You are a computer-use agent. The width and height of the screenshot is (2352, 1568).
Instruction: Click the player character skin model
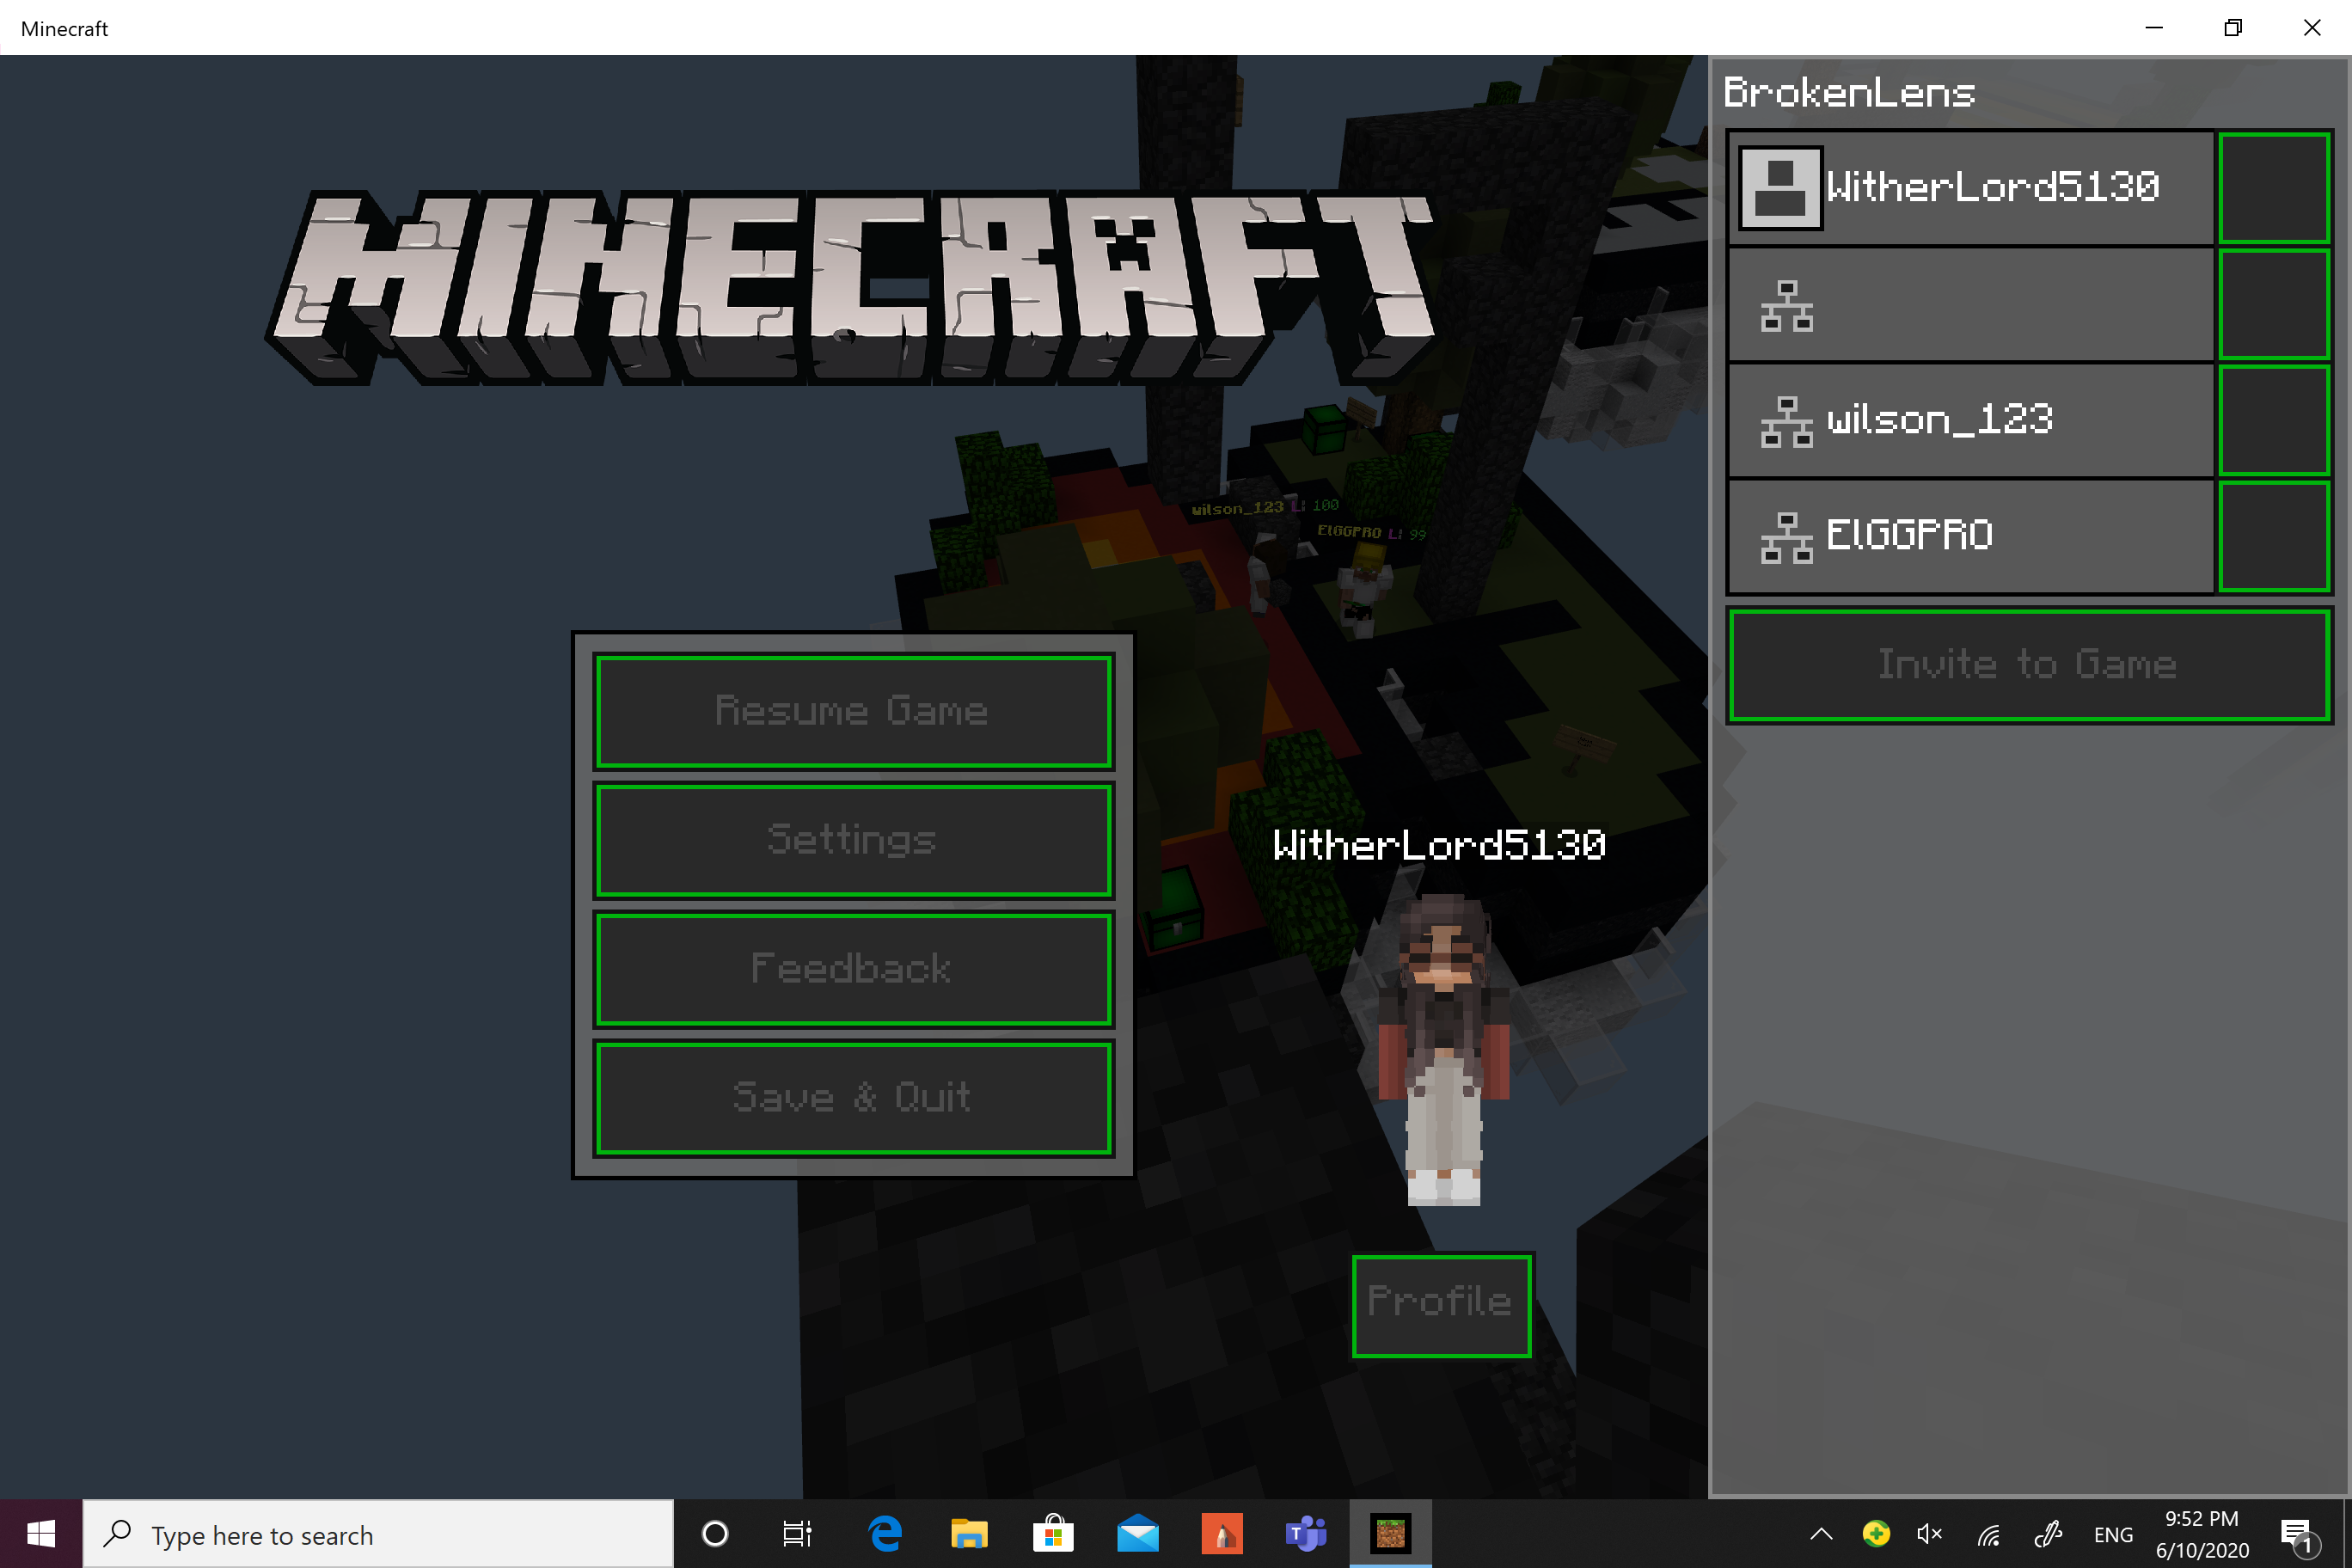tap(1443, 1050)
